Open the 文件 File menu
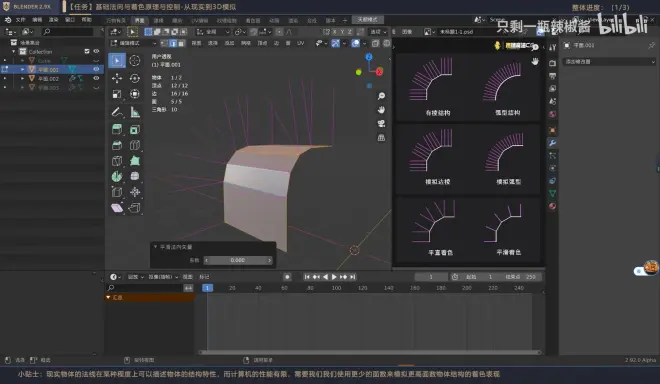Image resolution: width=660 pixels, height=384 pixels. click(20, 20)
